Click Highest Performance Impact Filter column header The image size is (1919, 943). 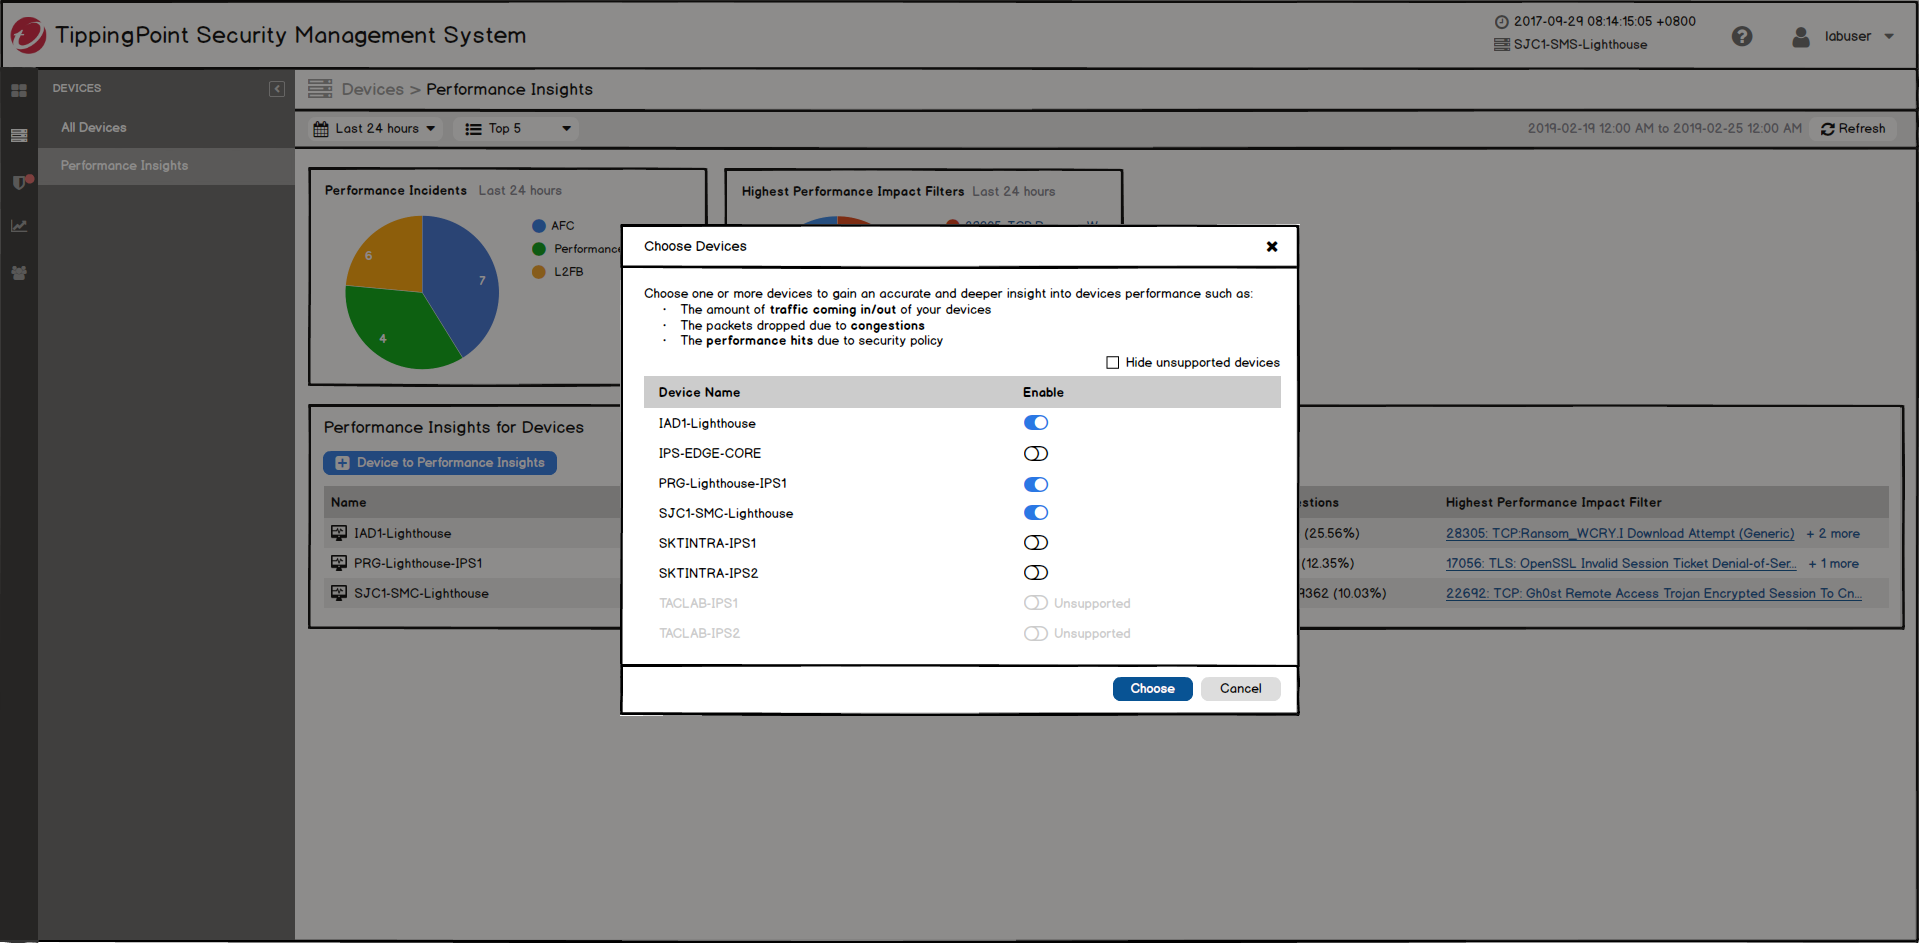coord(1553,503)
